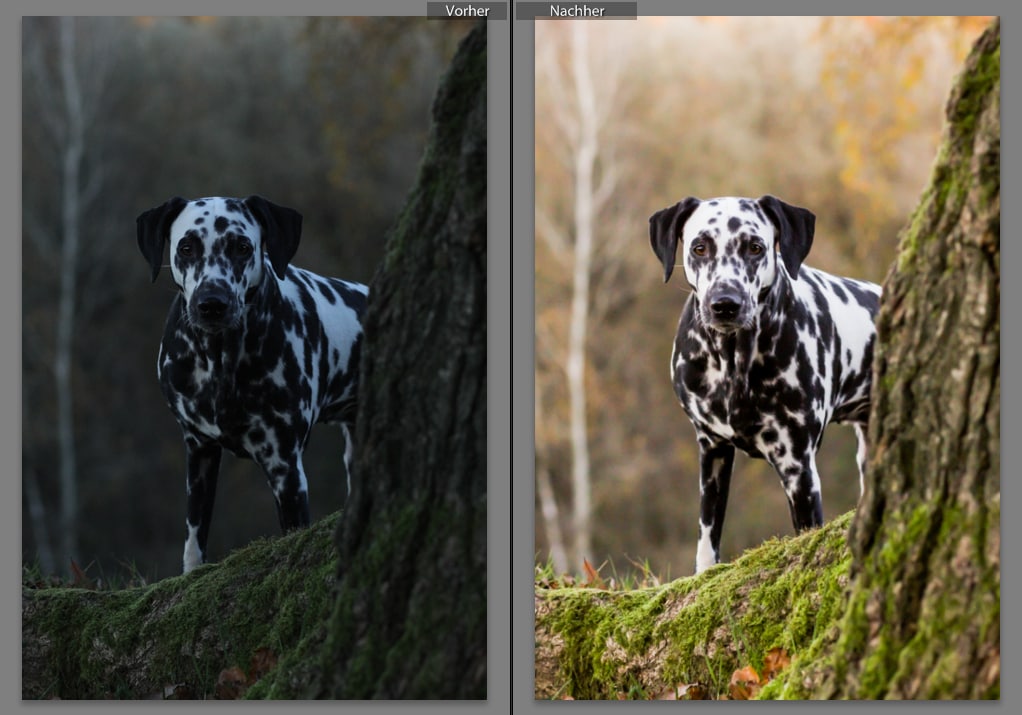The image size is (1022, 715).
Task: Select the bright edited Nachher dog photo
Action: (x=767, y=358)
